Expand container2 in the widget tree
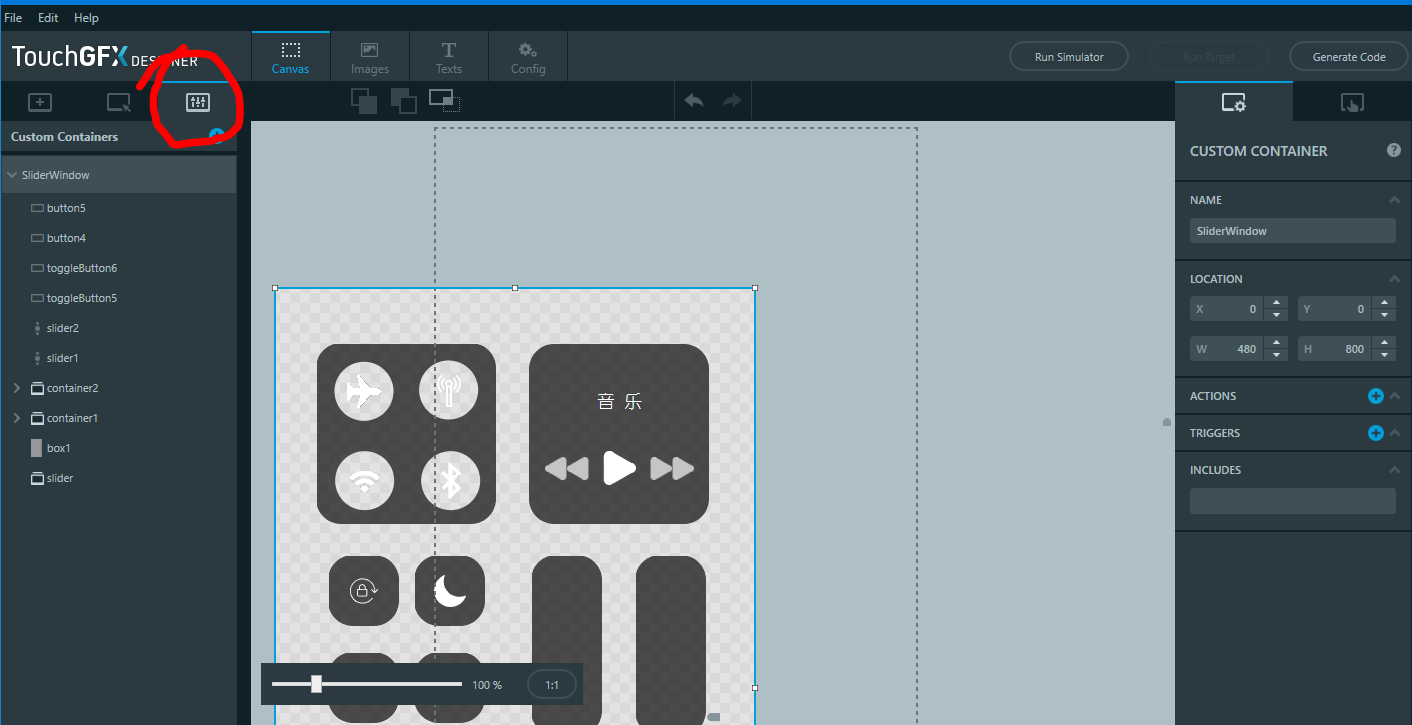The image size is (1412, 725). 16,388
